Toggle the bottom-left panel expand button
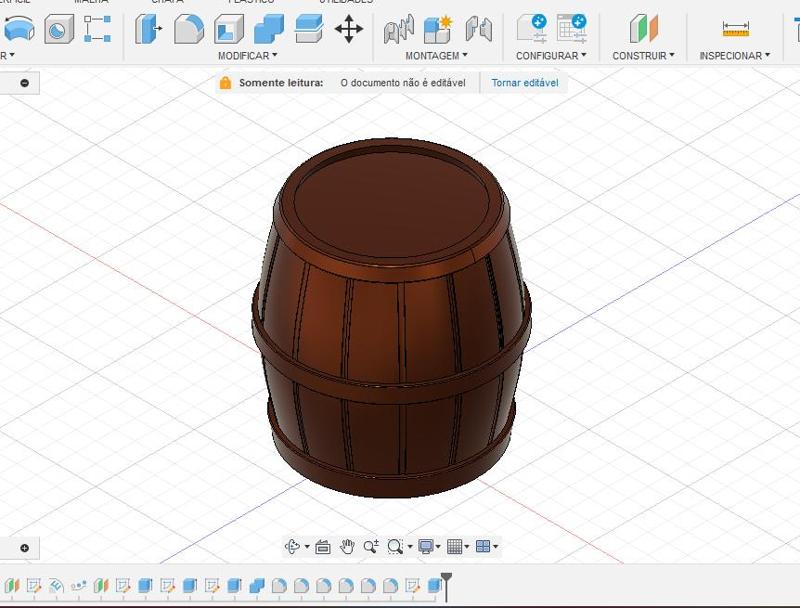This screenshot has height=608, width=800. pyautogui.click(x=22, y=547)
